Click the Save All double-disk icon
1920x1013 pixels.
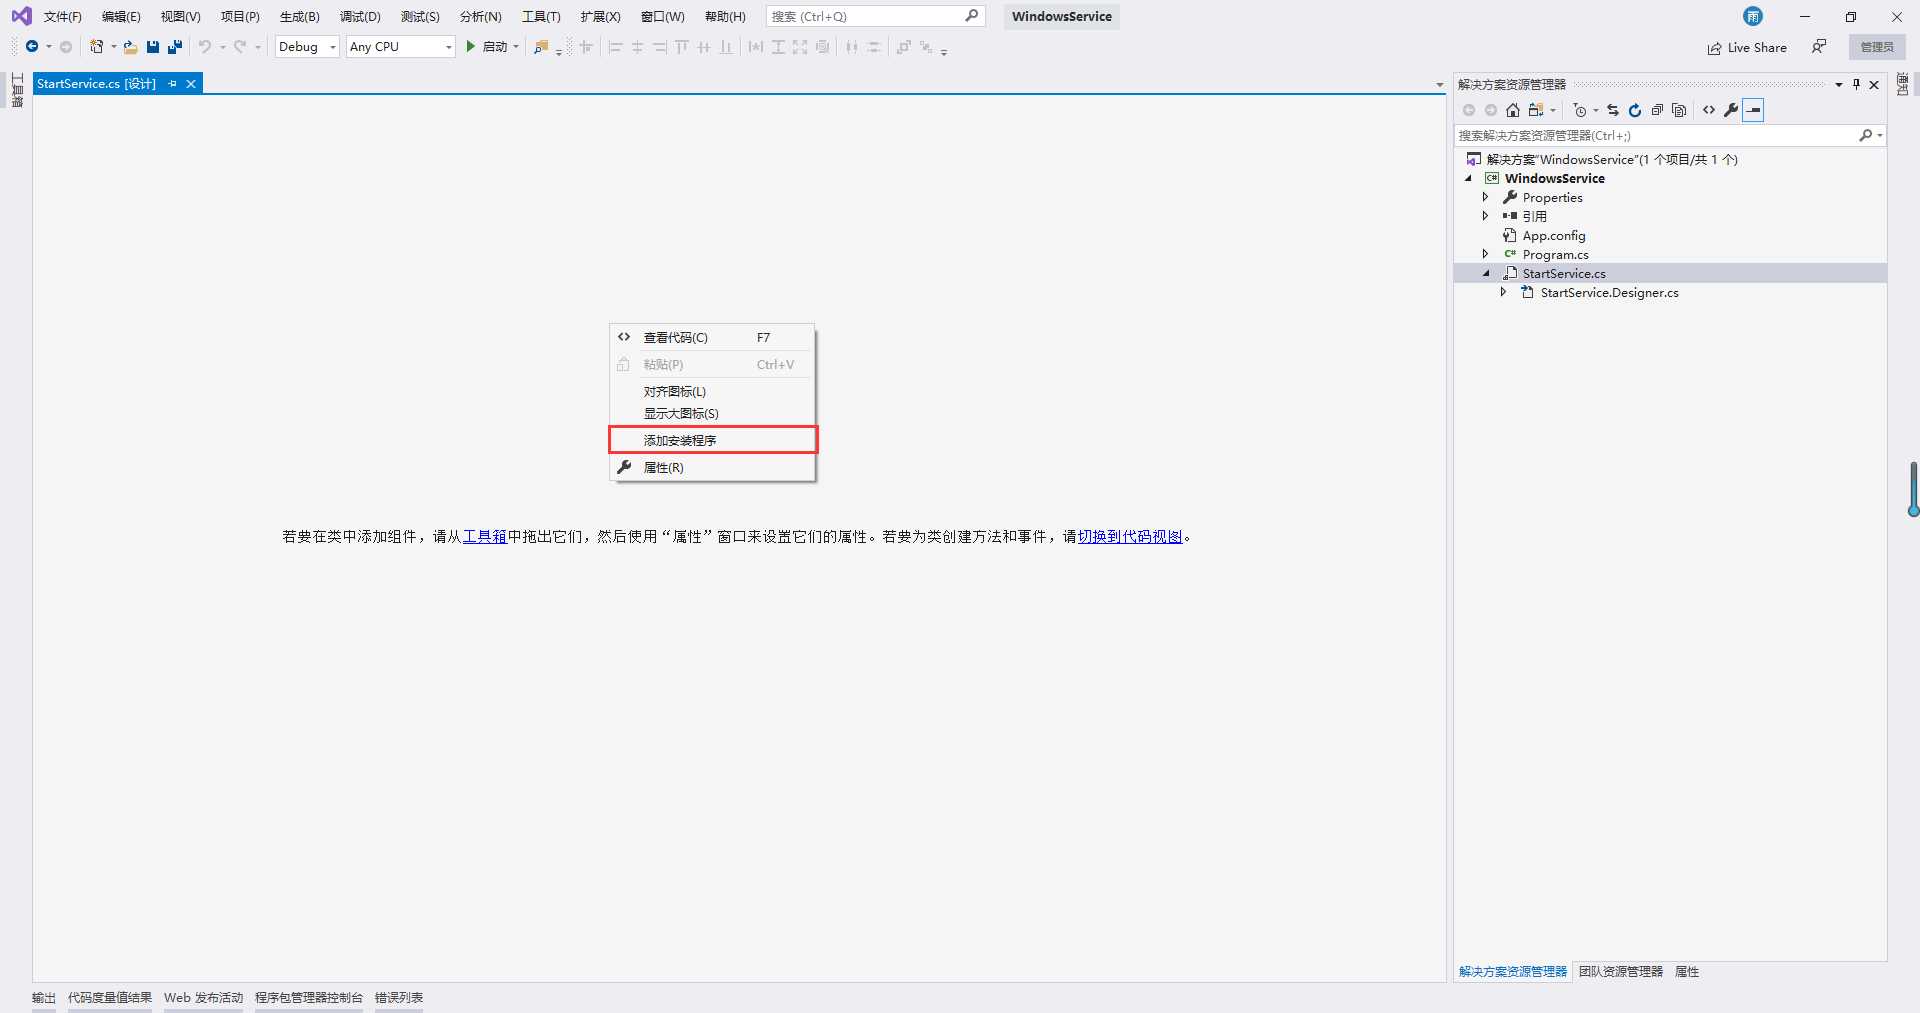tap(175, 47)
